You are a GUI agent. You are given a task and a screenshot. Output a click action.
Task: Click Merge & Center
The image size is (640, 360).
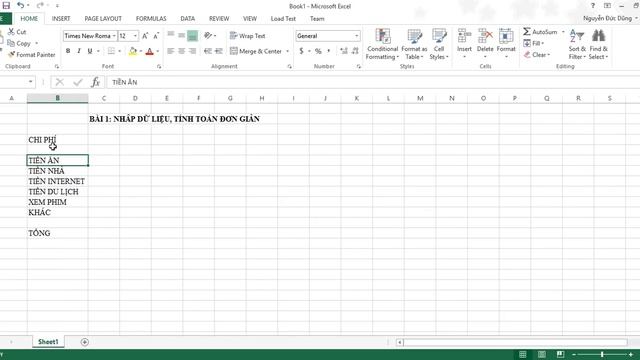tap(256, 51)
